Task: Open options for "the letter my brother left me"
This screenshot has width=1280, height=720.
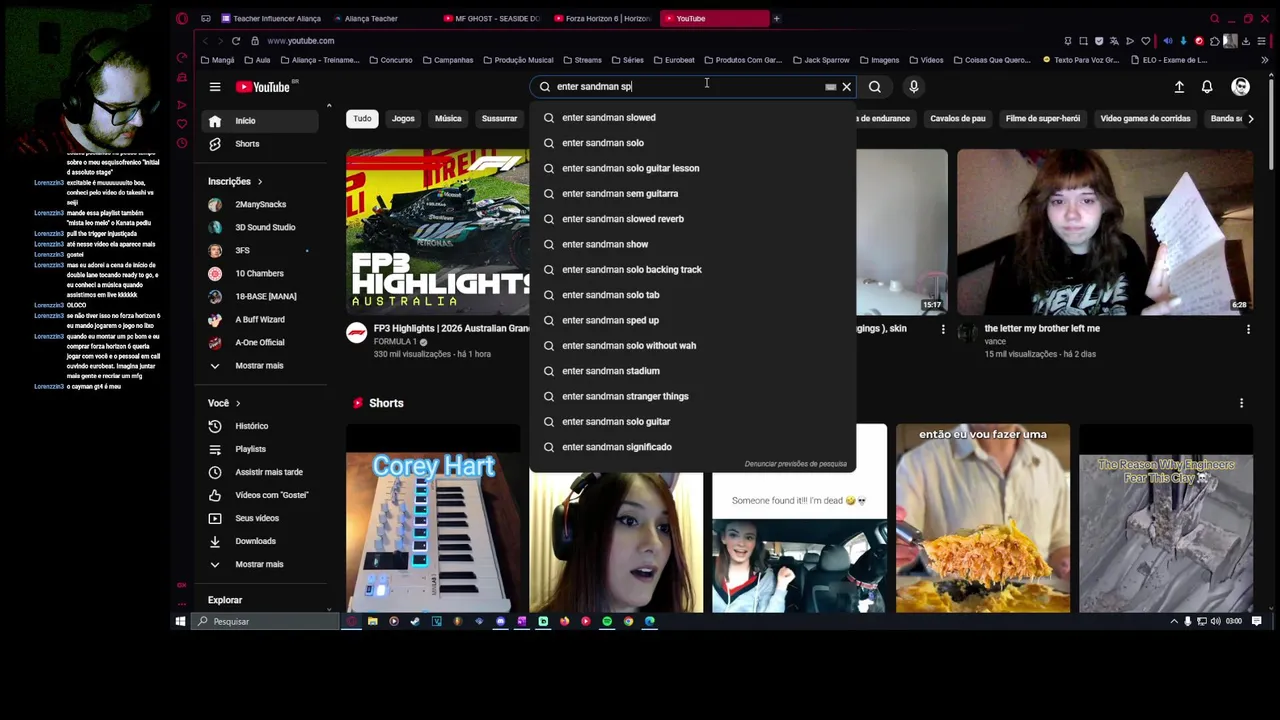Action: [1248, 329]
